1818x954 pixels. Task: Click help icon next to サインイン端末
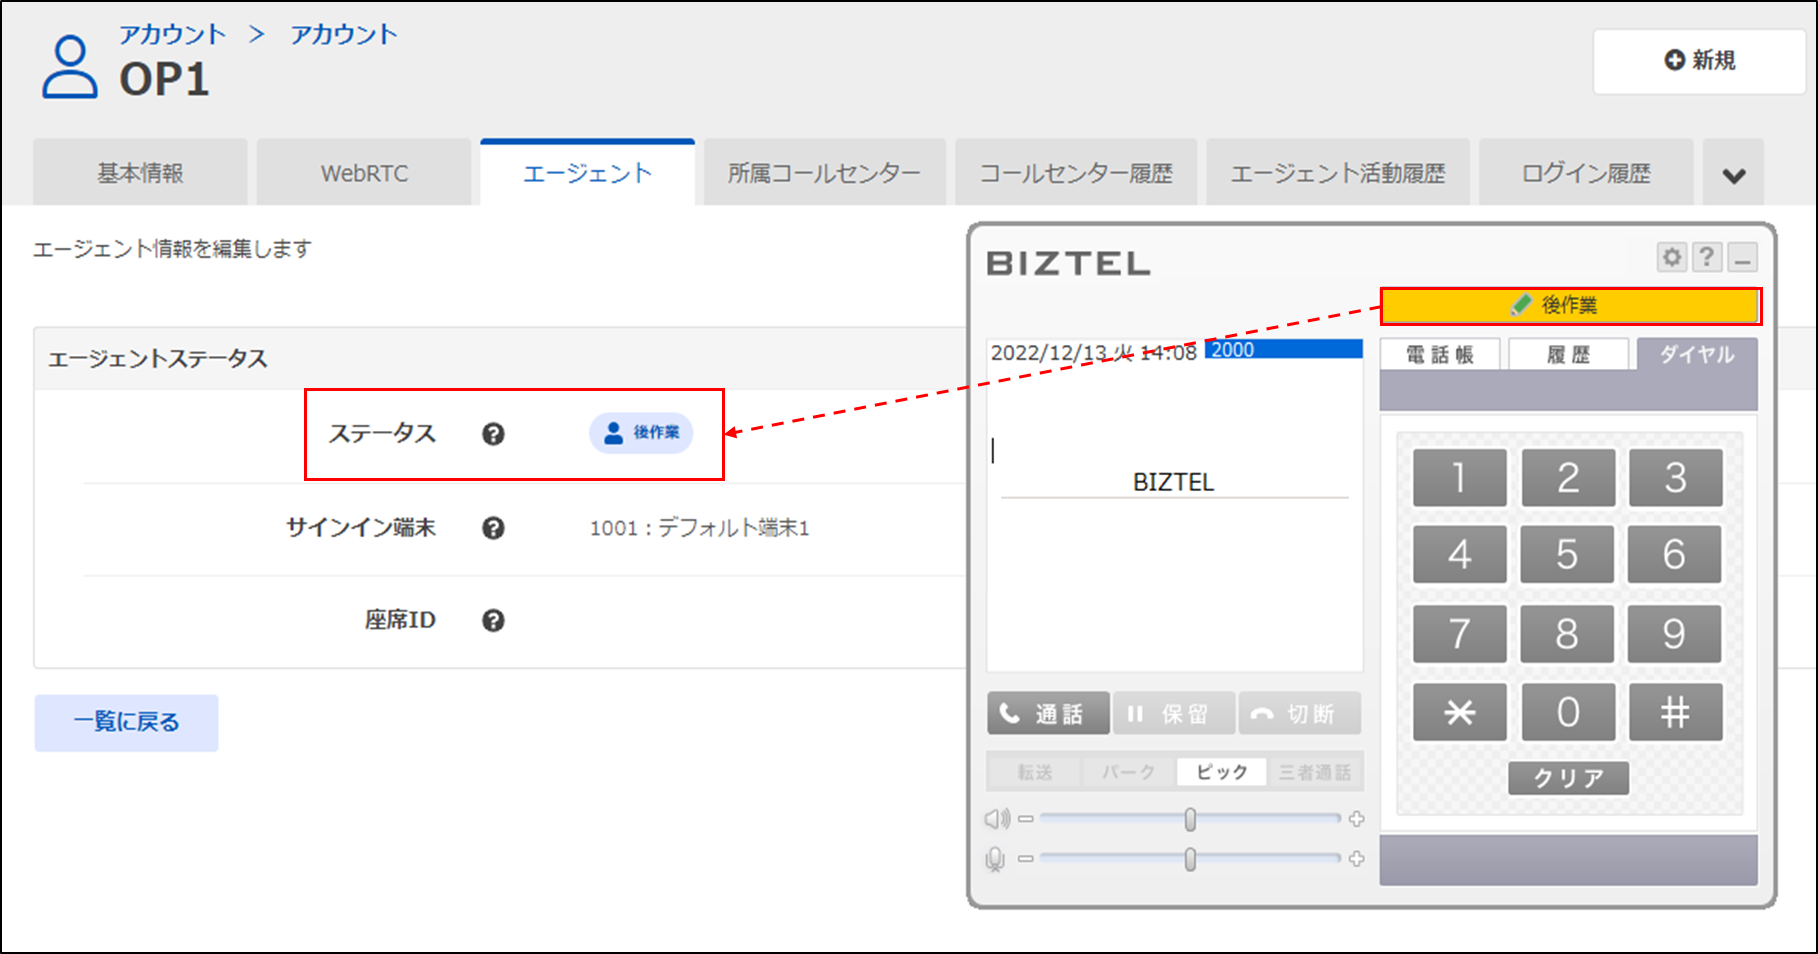coord(493,528)
